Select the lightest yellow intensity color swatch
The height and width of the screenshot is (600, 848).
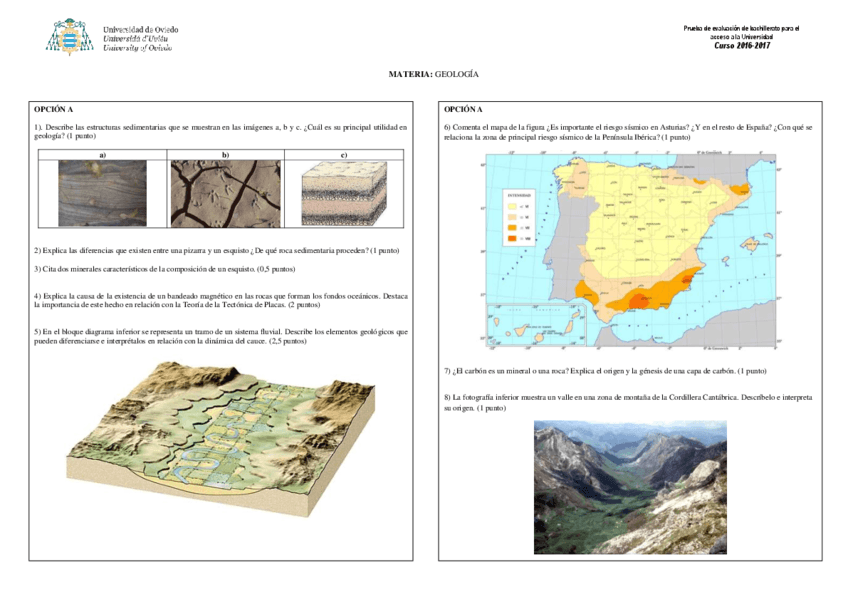pyautogui.click(x=512, y=206)
